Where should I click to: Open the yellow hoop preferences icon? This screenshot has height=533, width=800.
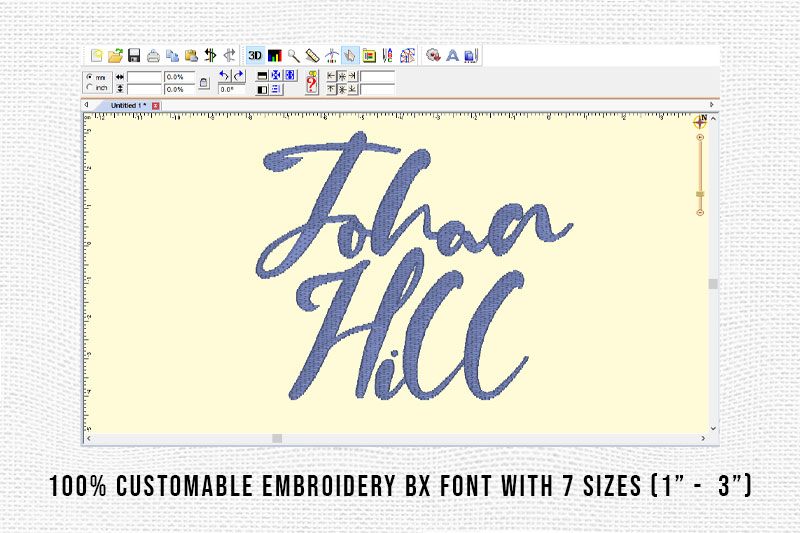(x=369, y=56)
